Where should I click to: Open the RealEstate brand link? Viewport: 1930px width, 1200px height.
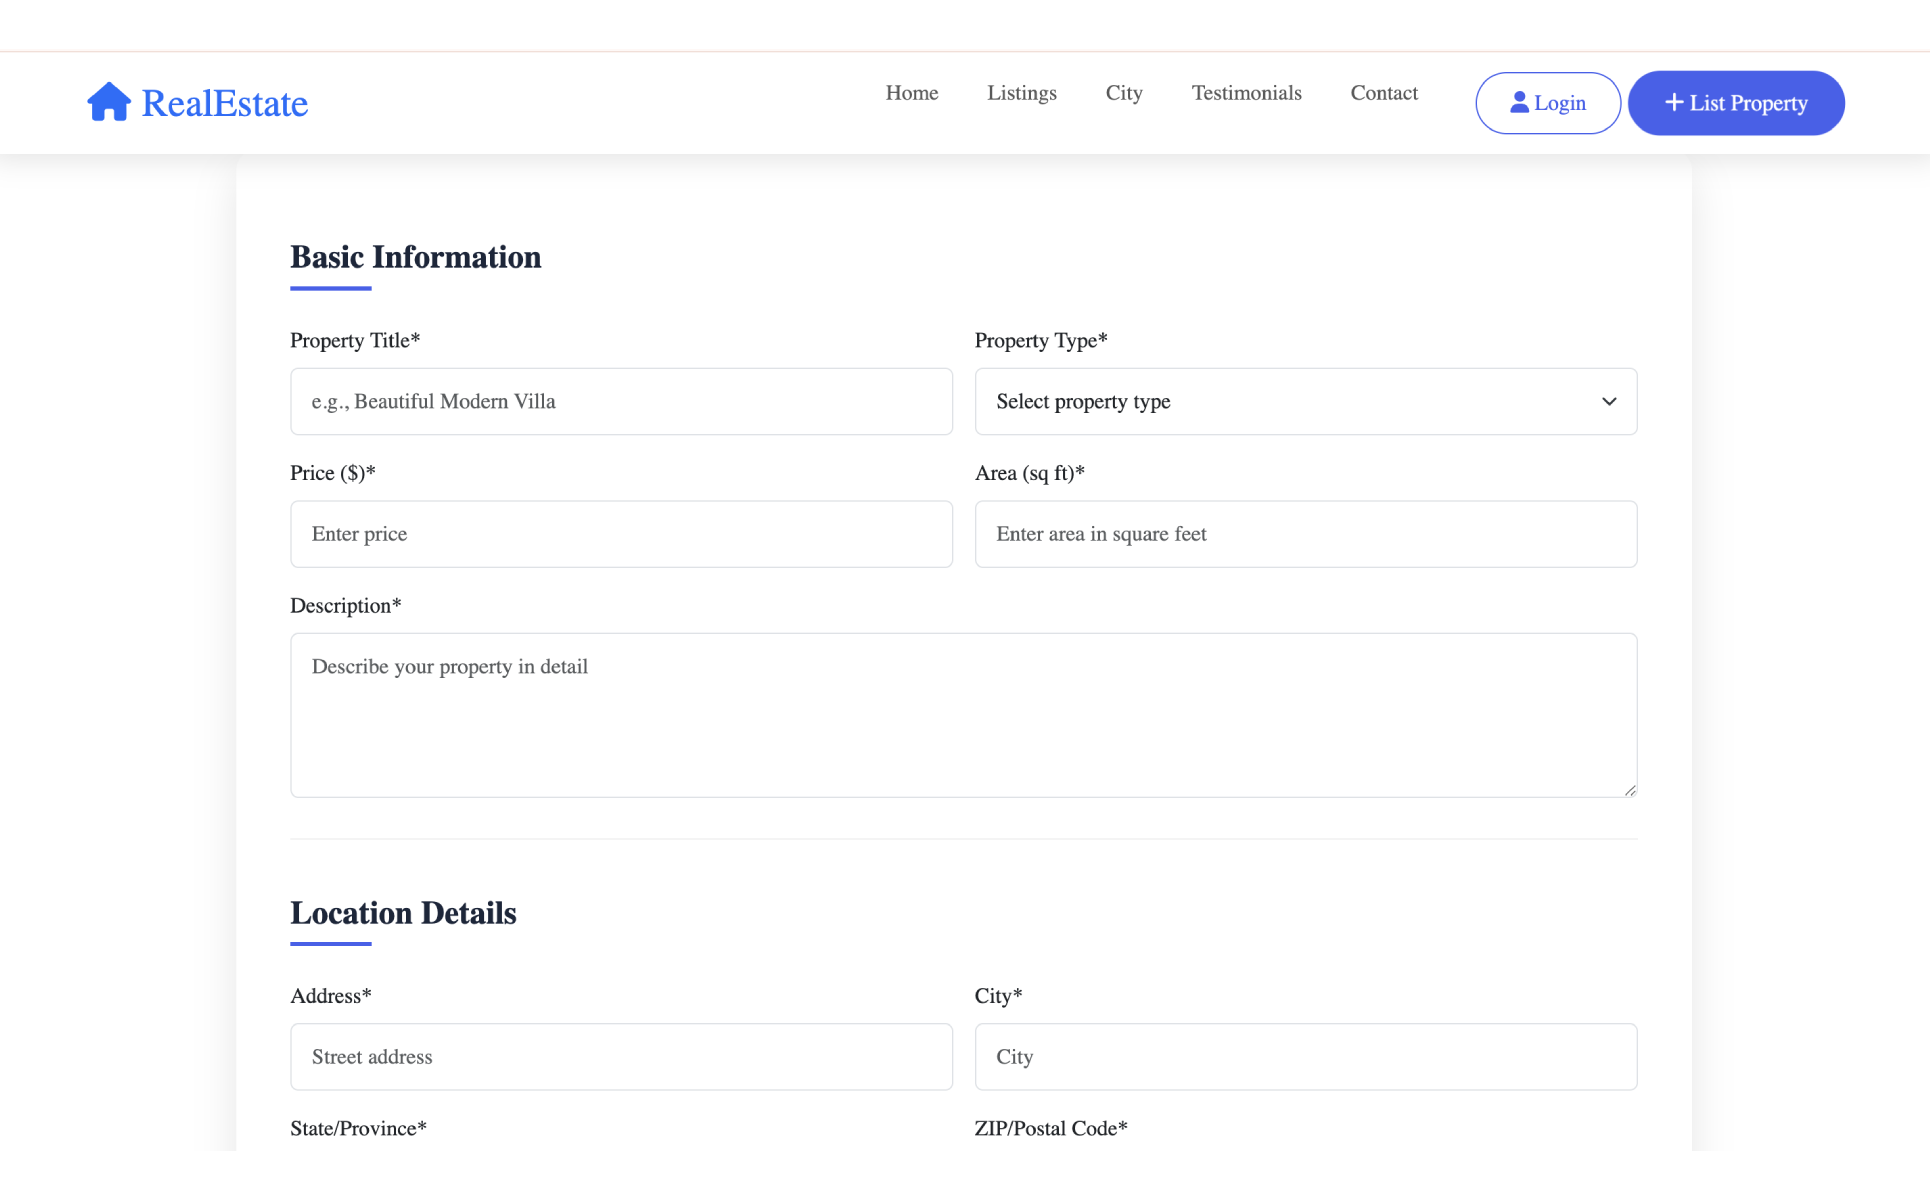224,103
